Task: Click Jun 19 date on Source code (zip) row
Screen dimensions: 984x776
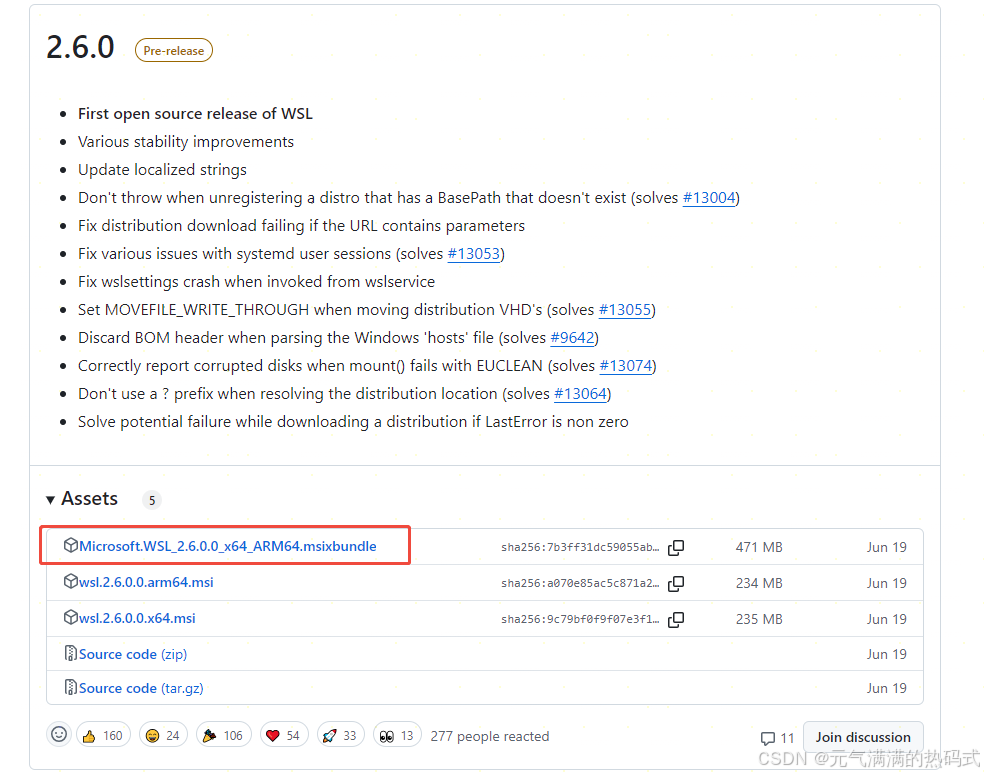Action: 887,654
